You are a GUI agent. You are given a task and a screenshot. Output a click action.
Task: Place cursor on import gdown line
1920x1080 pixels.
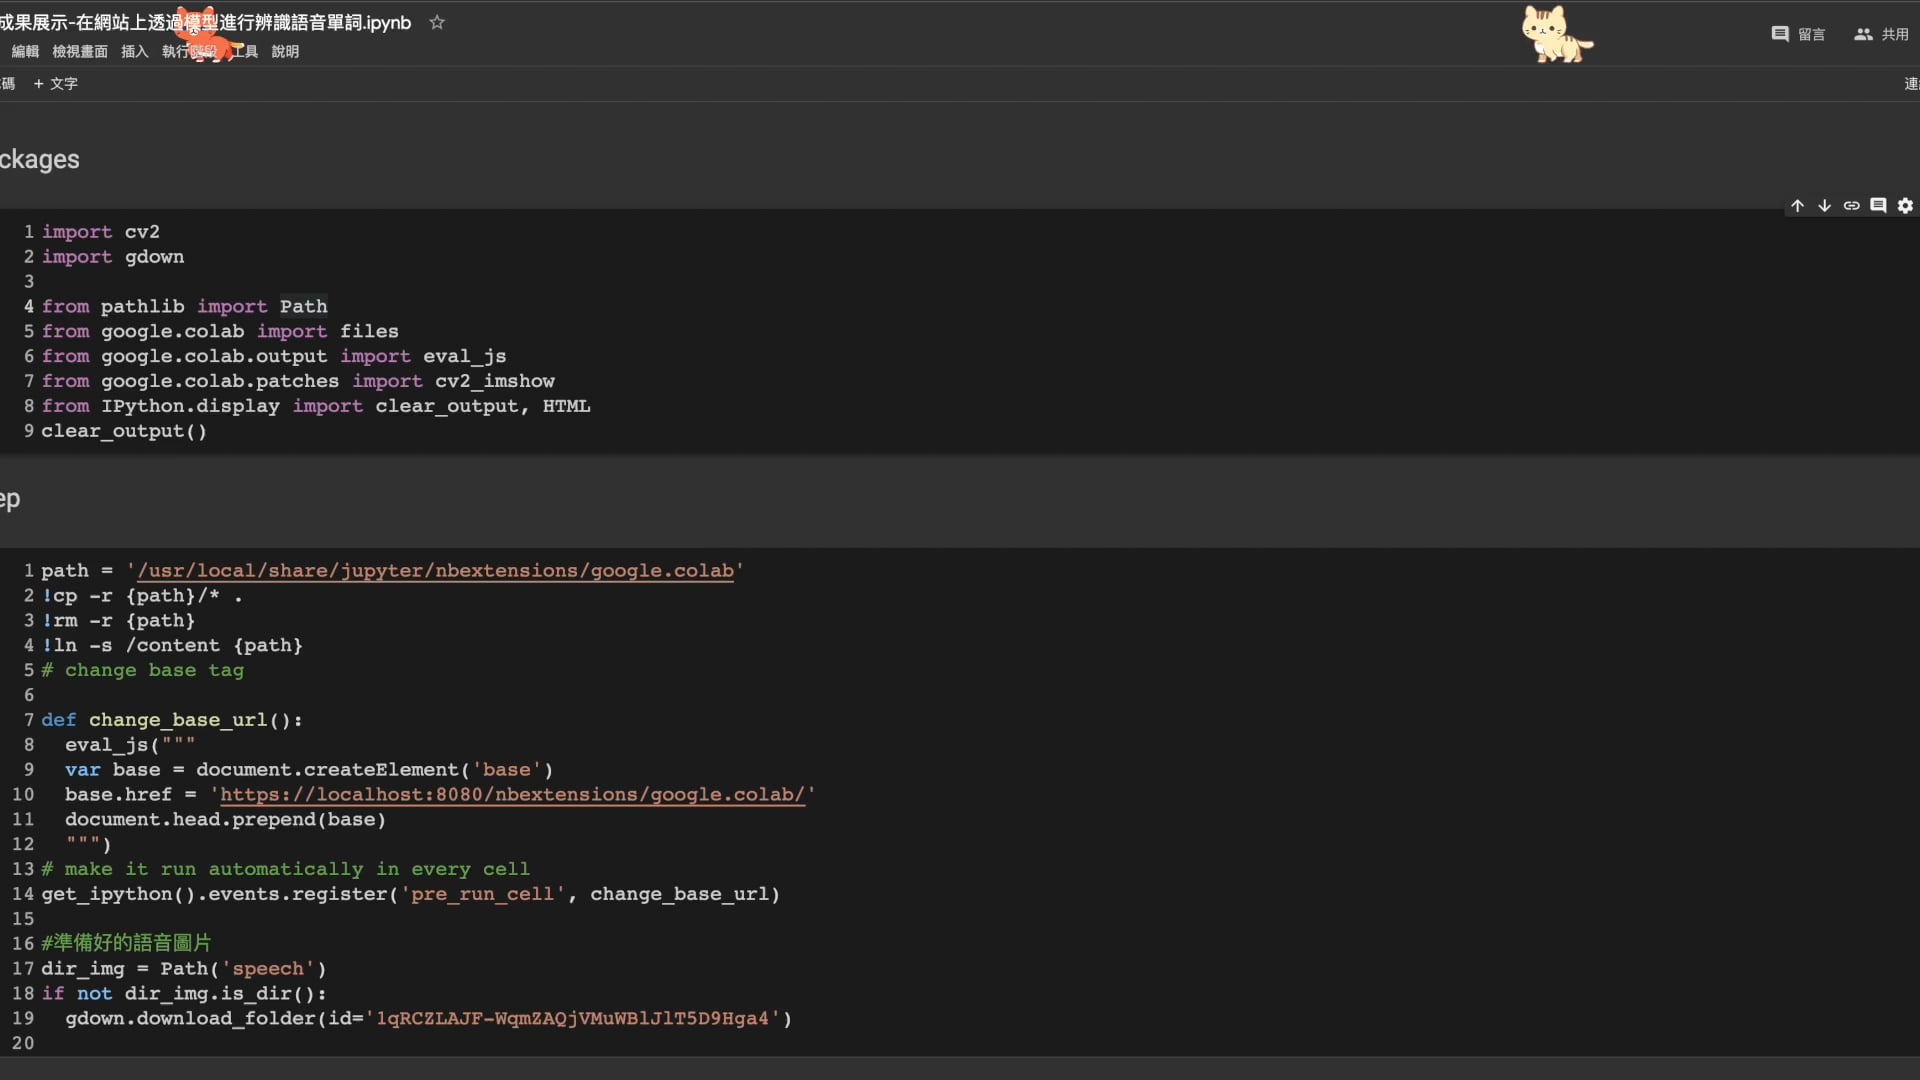[113, 257]
